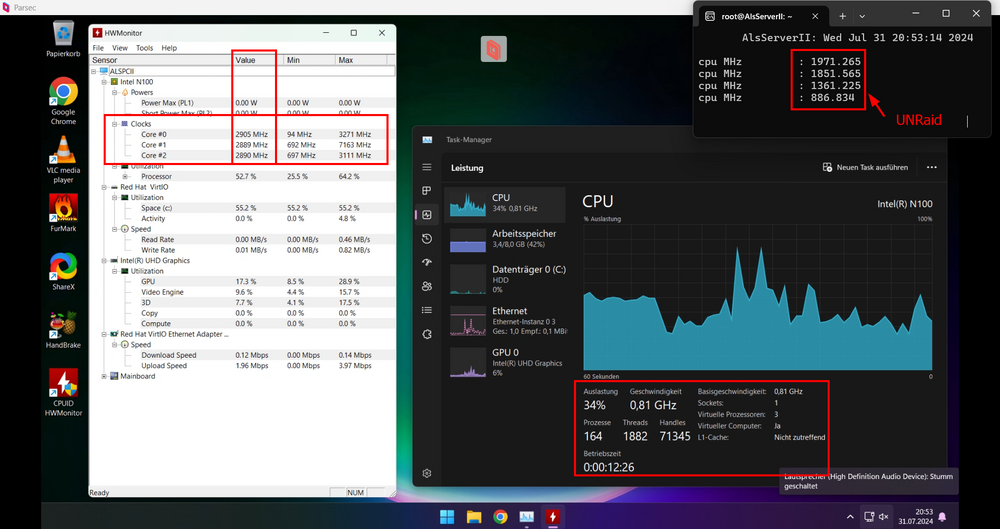
Task: Click the red Parsec overlay button
Action: click(x=494, y=49)
